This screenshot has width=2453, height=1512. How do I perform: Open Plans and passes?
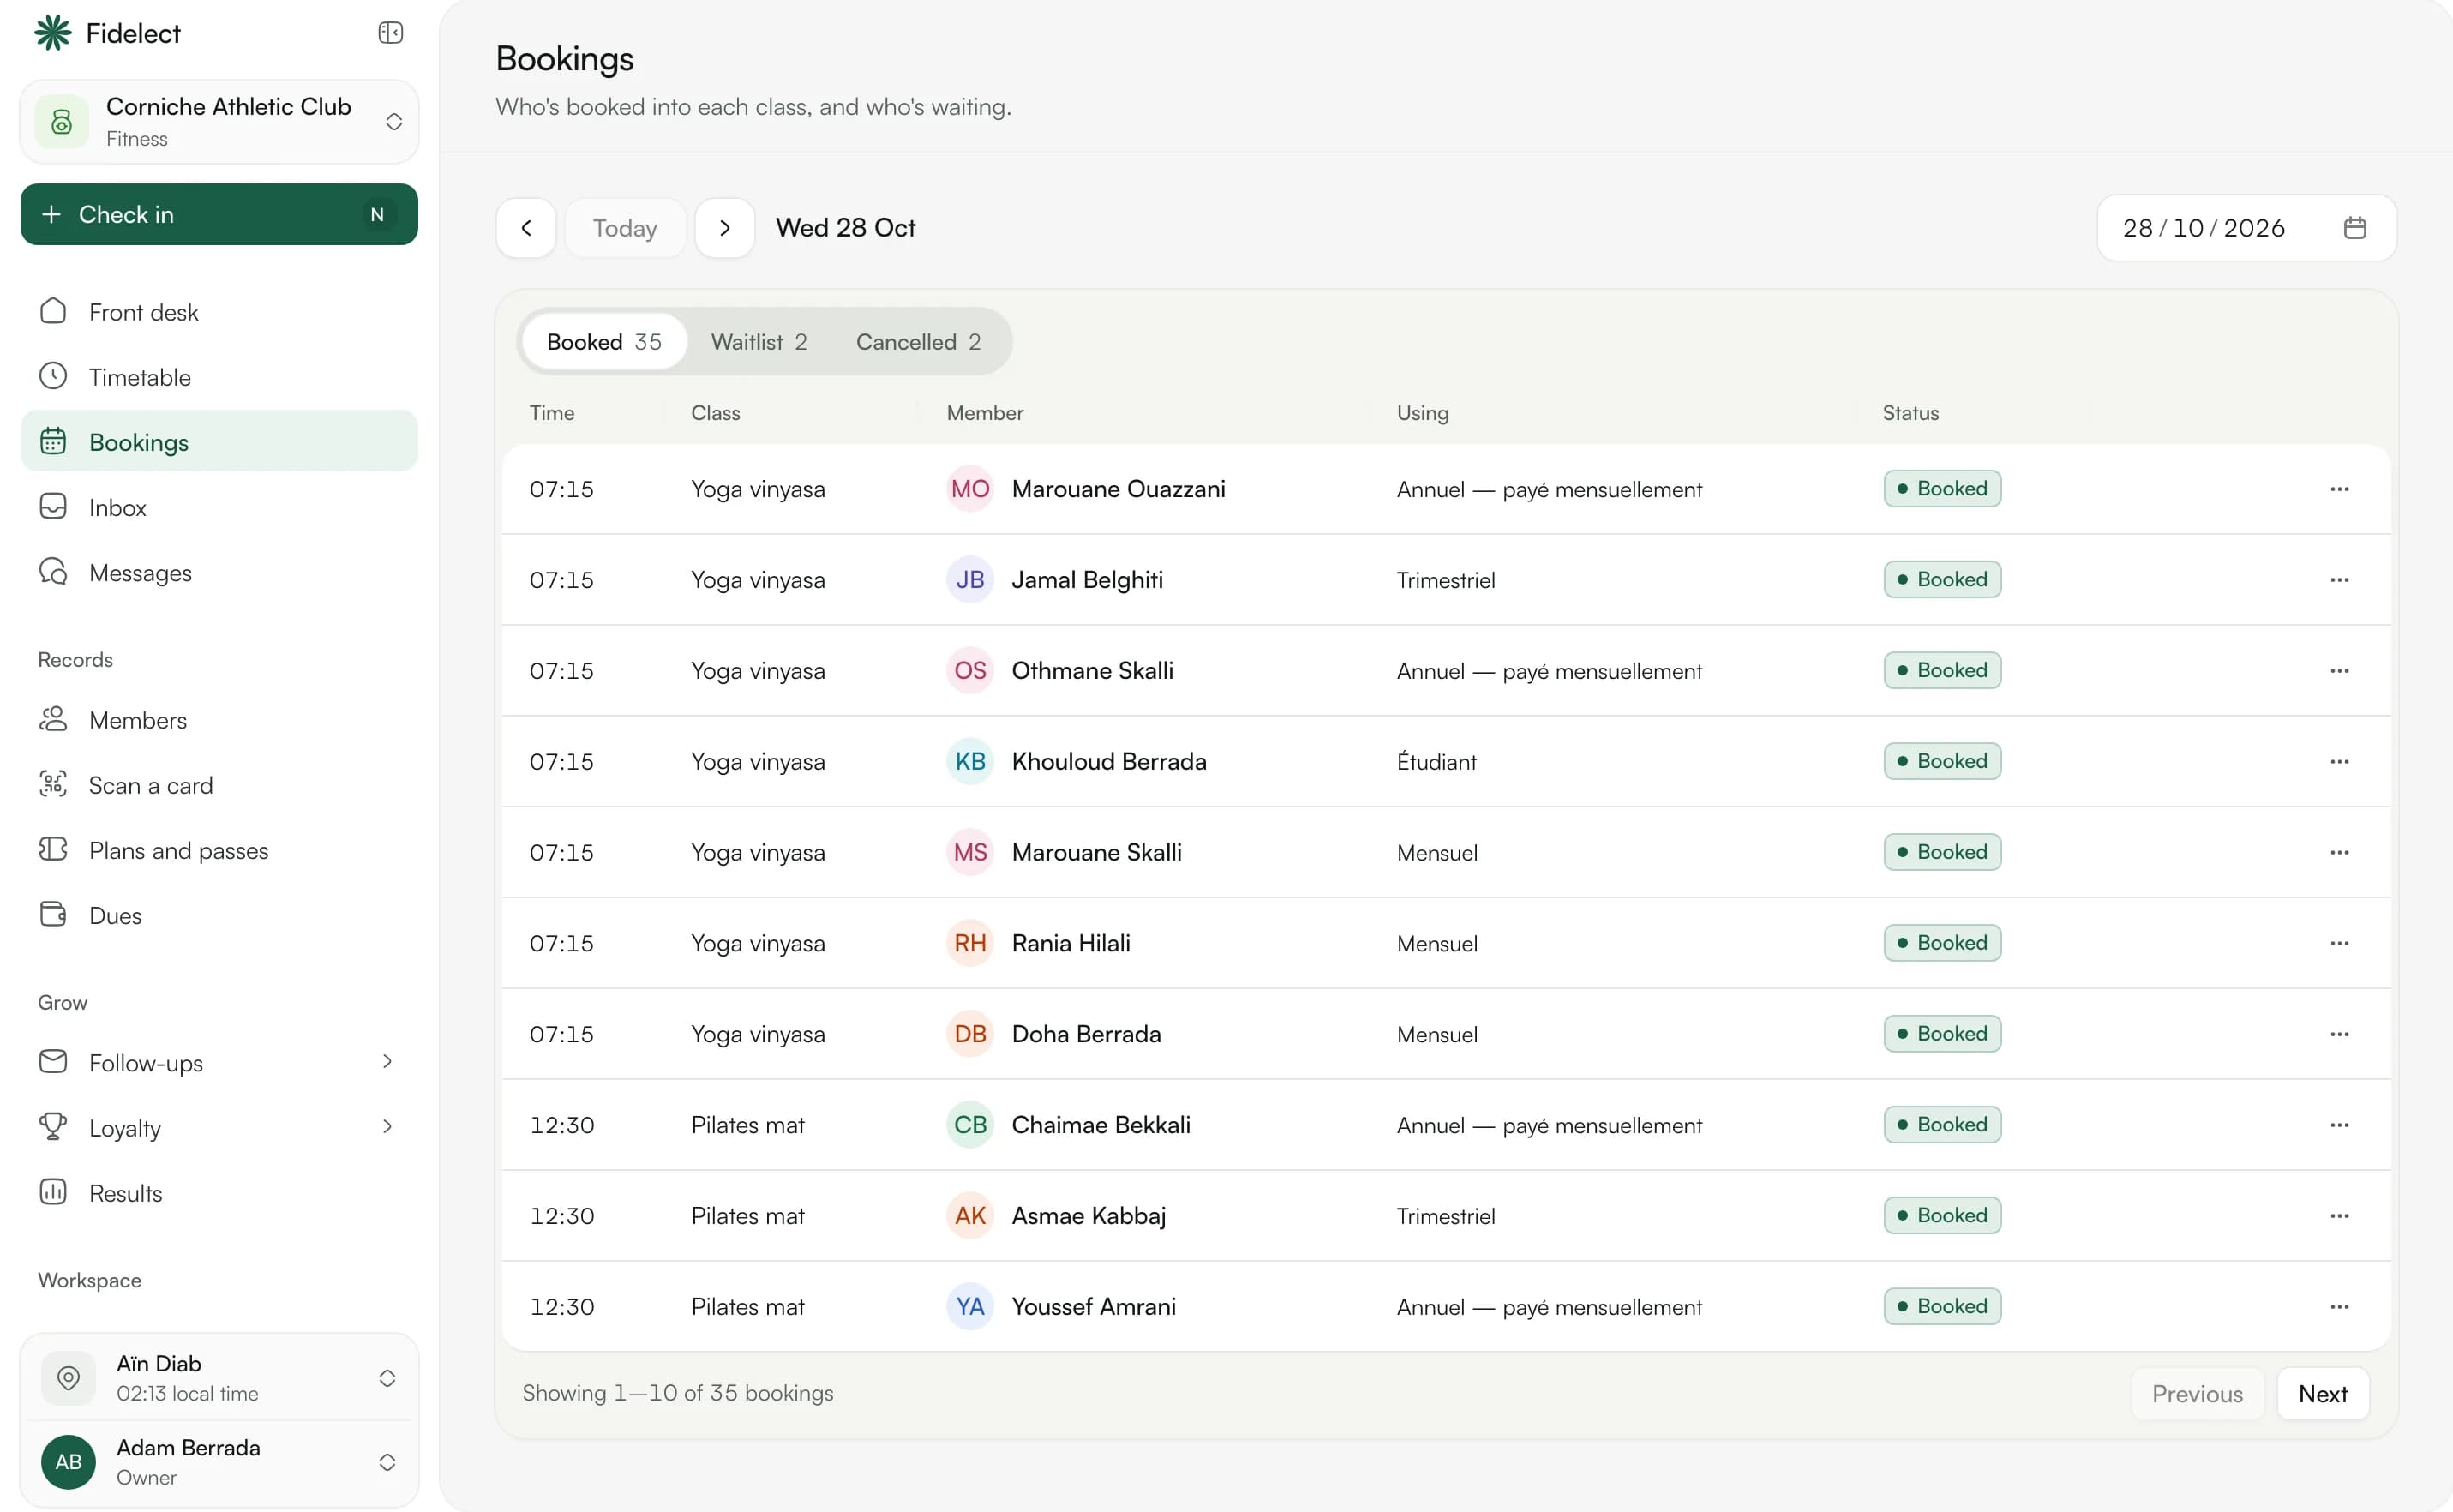219,850
